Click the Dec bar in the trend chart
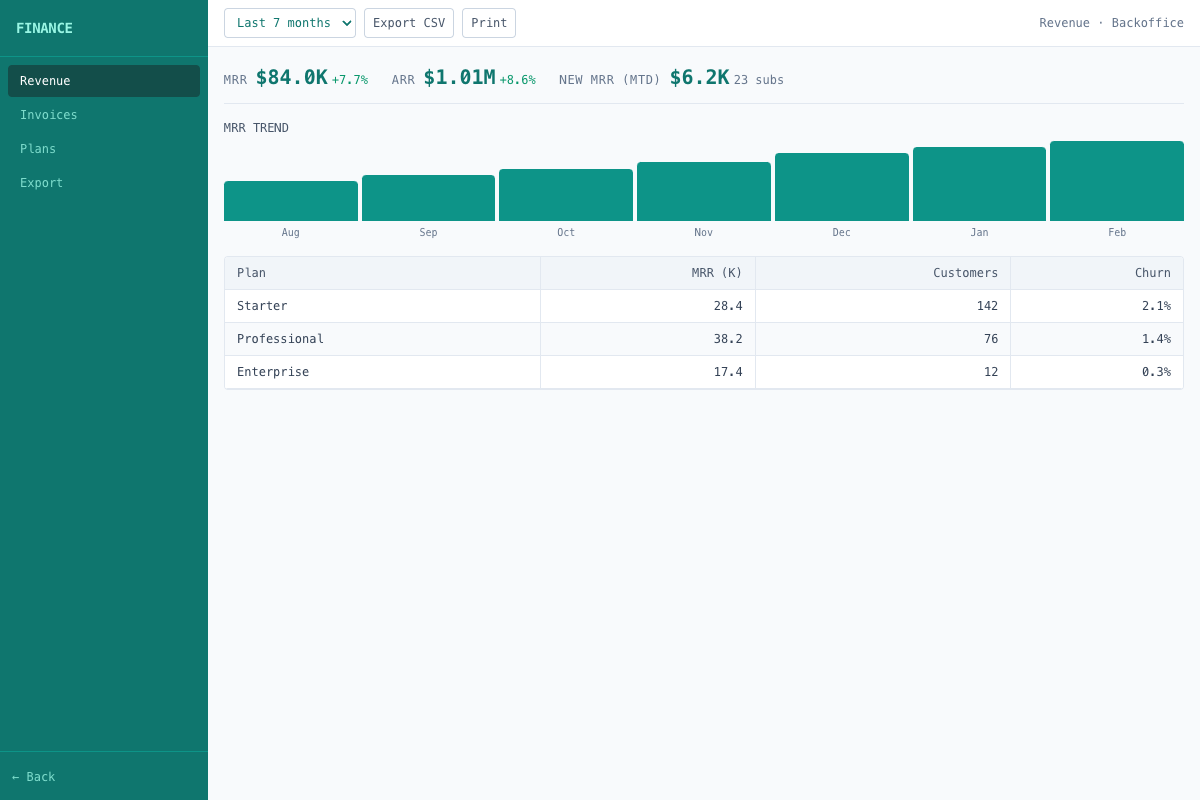 click(841, 186)
